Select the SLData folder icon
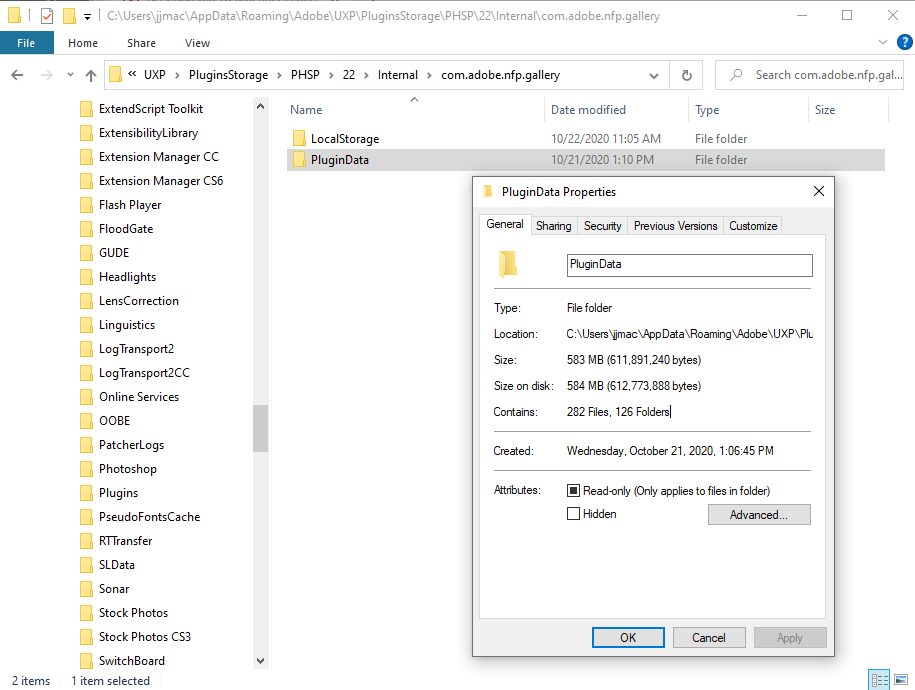 point(86,565)
